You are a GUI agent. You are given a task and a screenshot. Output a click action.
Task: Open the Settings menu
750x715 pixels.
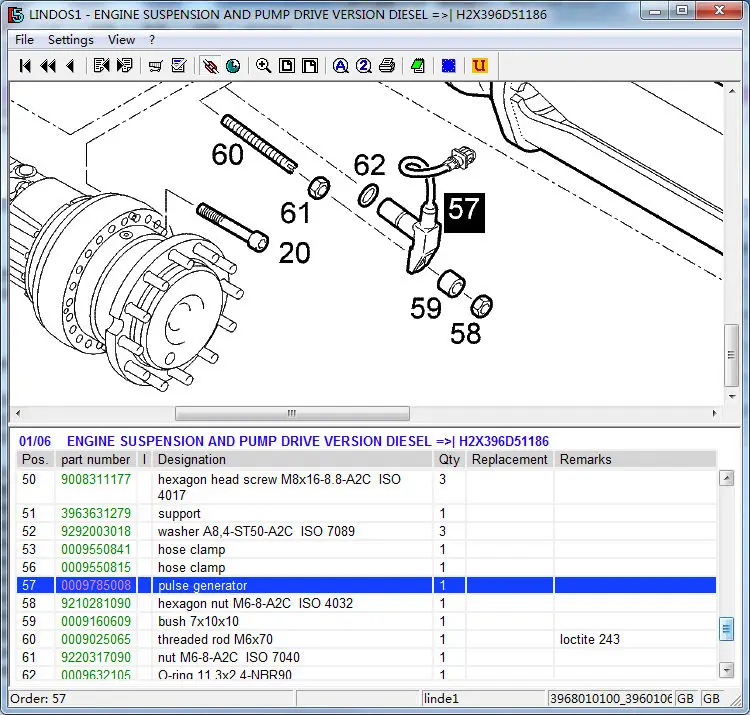coord(71,40)
